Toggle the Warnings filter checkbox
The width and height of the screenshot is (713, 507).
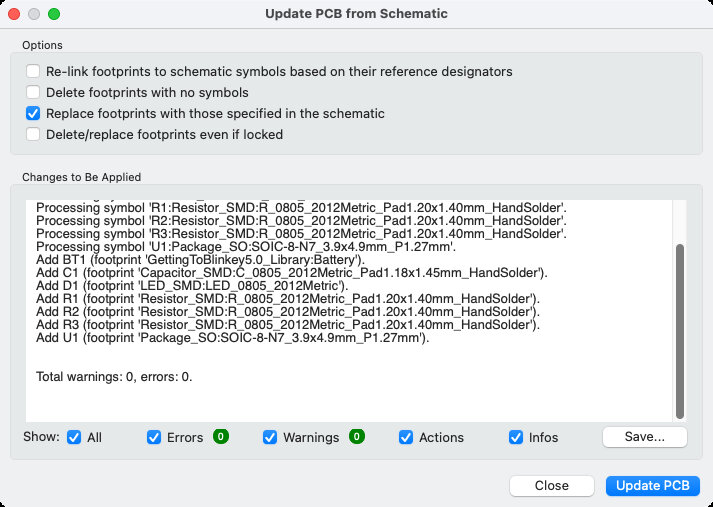point(271,437)
